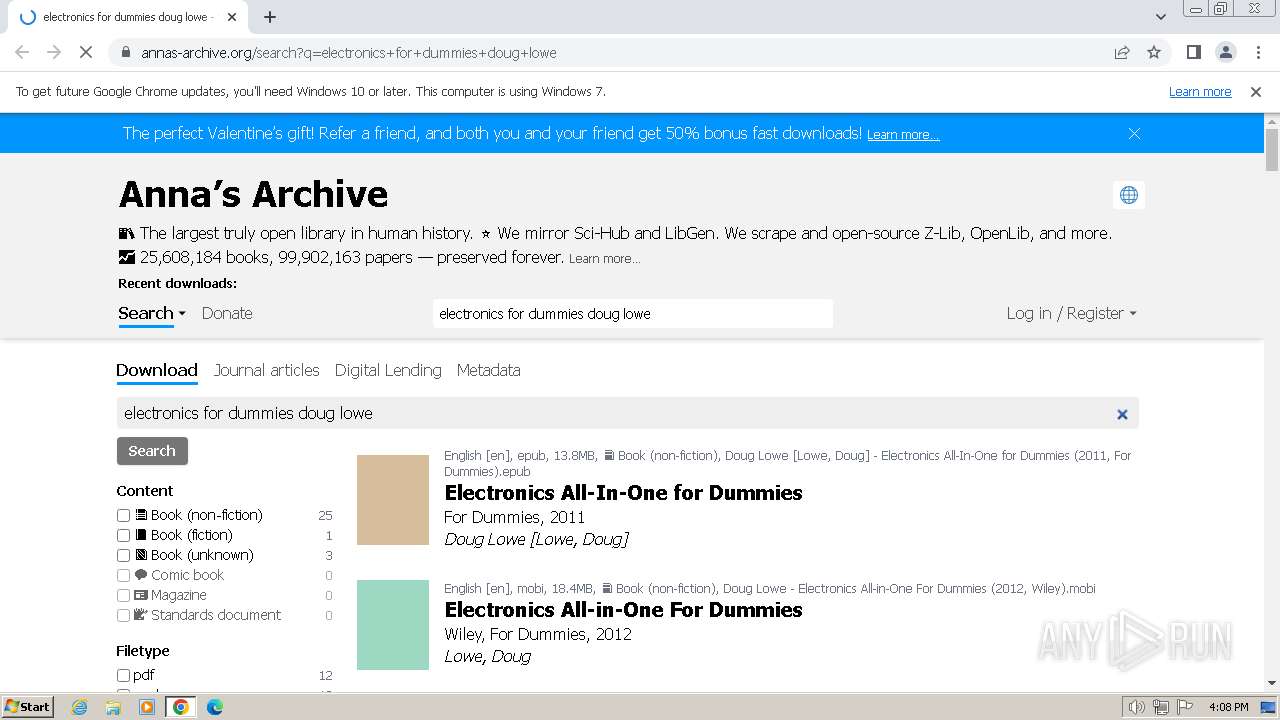Dismiss the Chrome update notification
Viewport: 1280px width, 720px height.
pos(1256,91)
